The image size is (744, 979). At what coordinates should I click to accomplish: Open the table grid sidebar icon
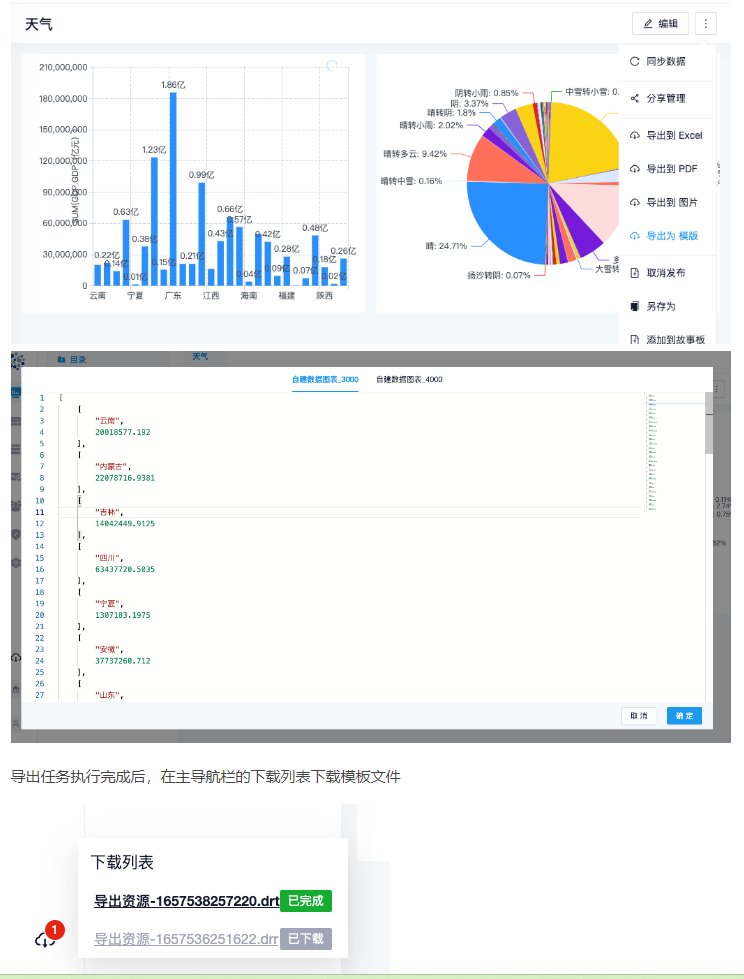click(x=16, y=421)
